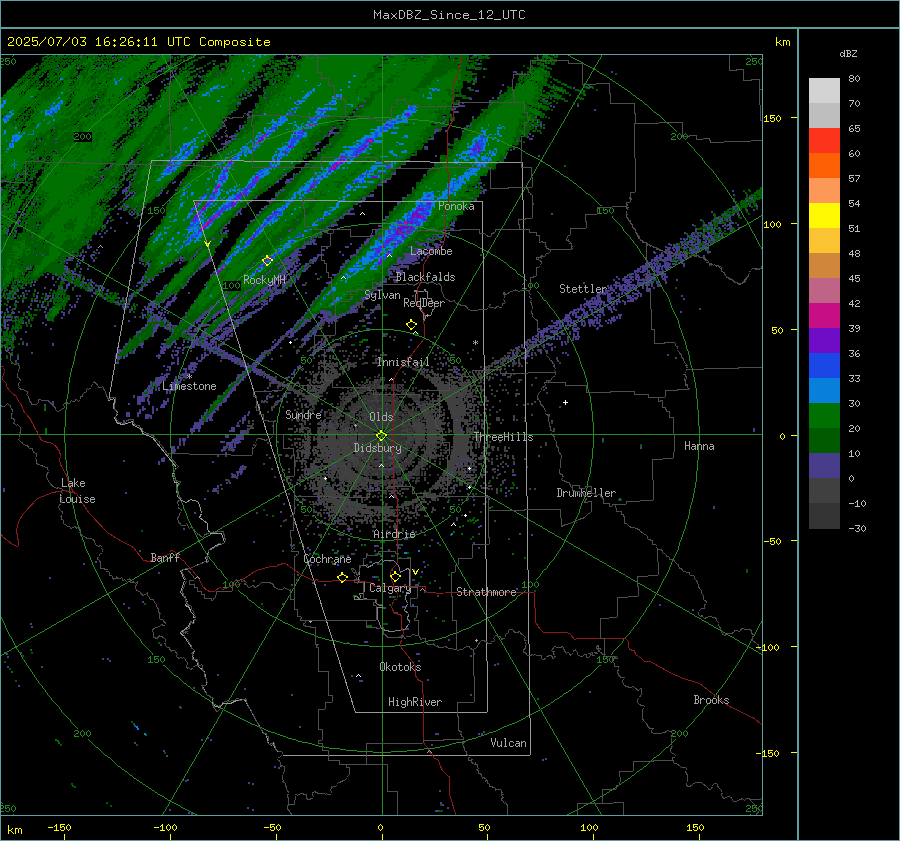The height and width of the screenshot is (841, 900).
Task: Click the 57 value in dBZ legend
Action: [x=854, y=179]
